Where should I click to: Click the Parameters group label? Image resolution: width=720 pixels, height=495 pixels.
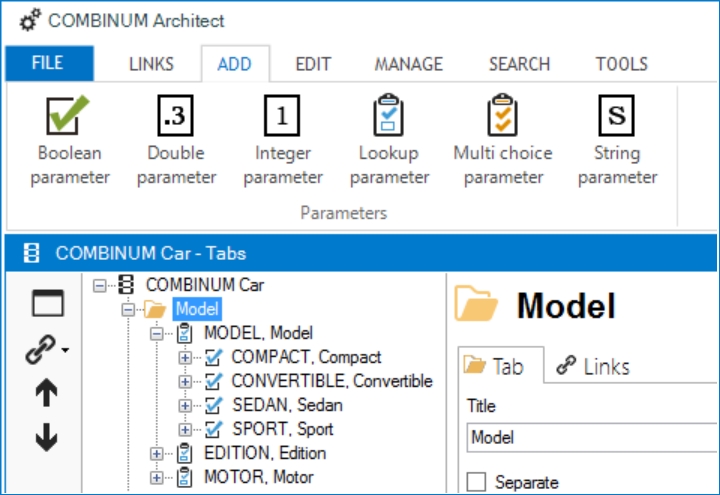click(343, 213)
